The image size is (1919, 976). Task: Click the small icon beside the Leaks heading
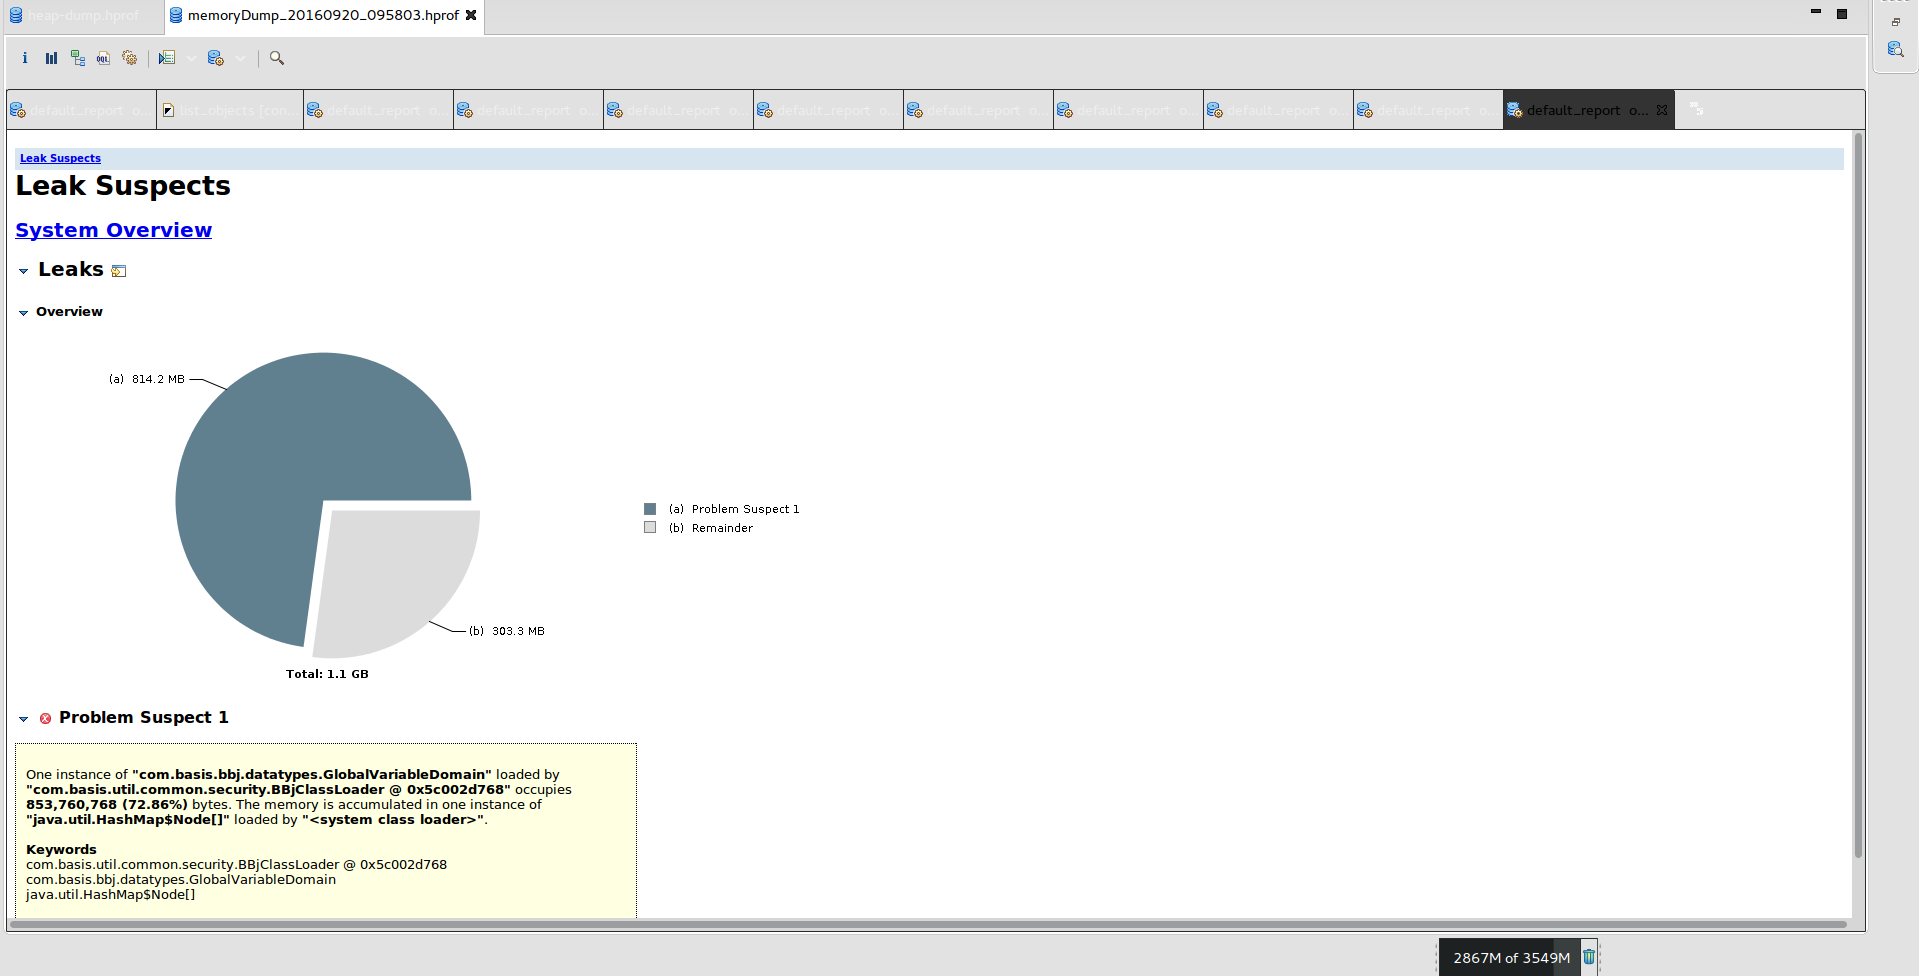(x=119, y=271)
